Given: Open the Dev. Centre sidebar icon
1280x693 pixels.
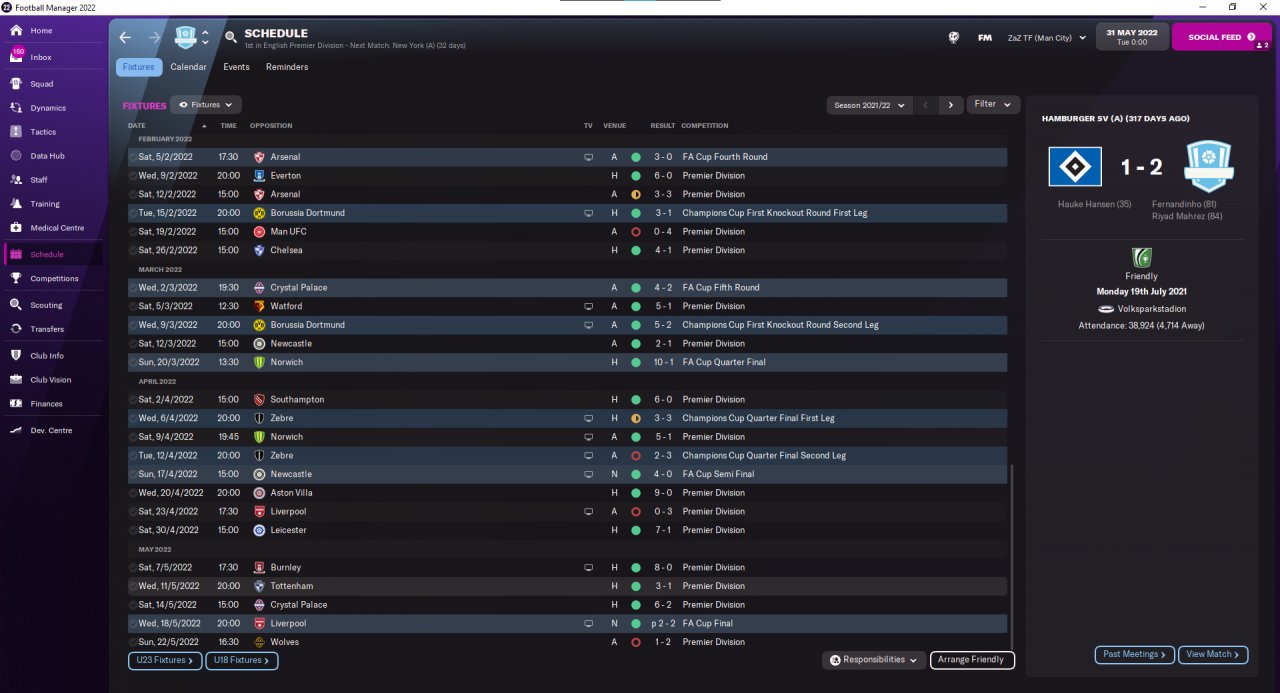Looking at the screenshot, I should point(16,430).
